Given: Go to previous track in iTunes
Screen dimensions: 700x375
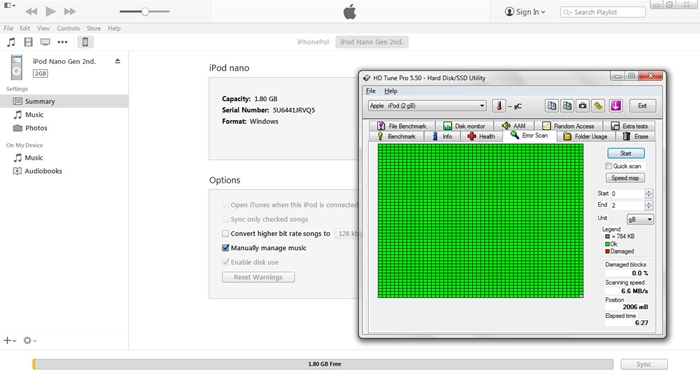Looking at the screenshot, I should (31, 12).
